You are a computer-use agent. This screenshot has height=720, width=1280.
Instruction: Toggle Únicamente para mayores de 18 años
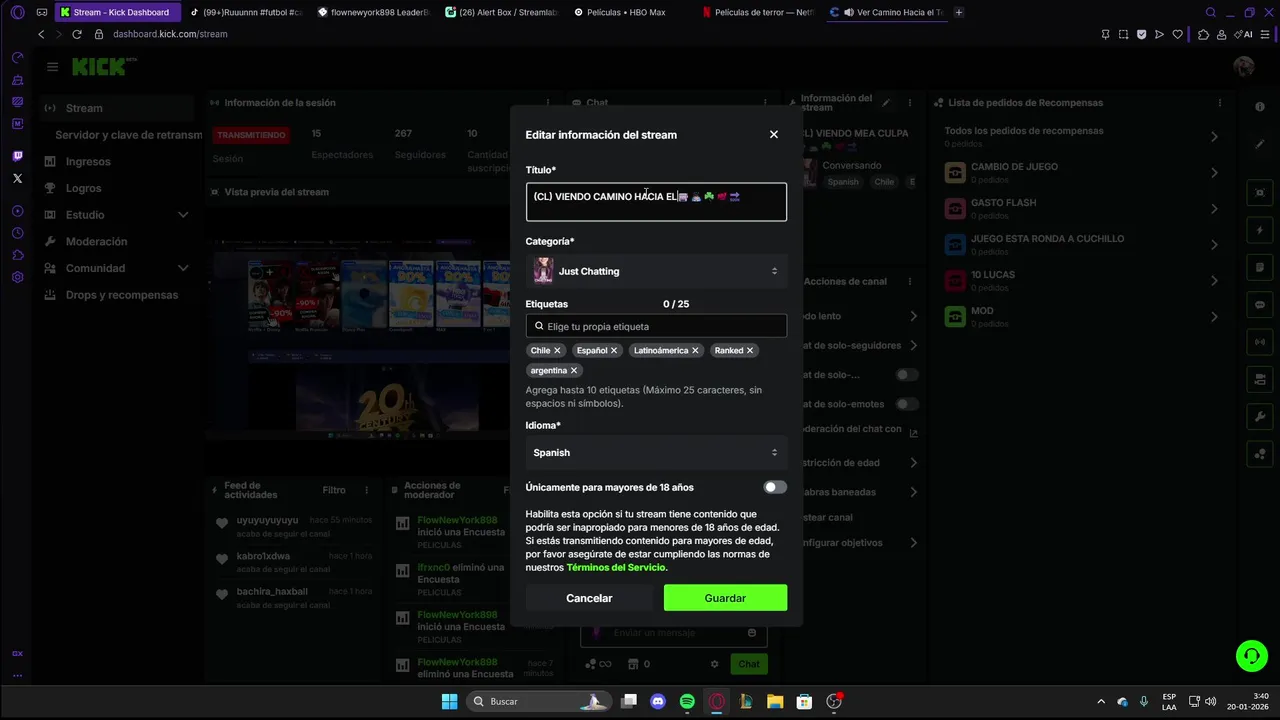775,487
